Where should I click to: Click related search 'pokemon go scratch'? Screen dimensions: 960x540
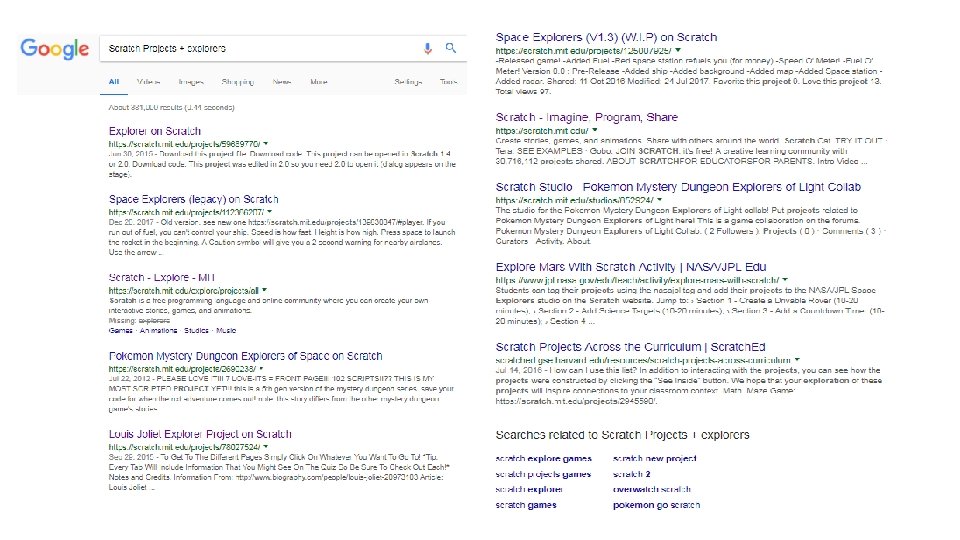pos(656,506)
